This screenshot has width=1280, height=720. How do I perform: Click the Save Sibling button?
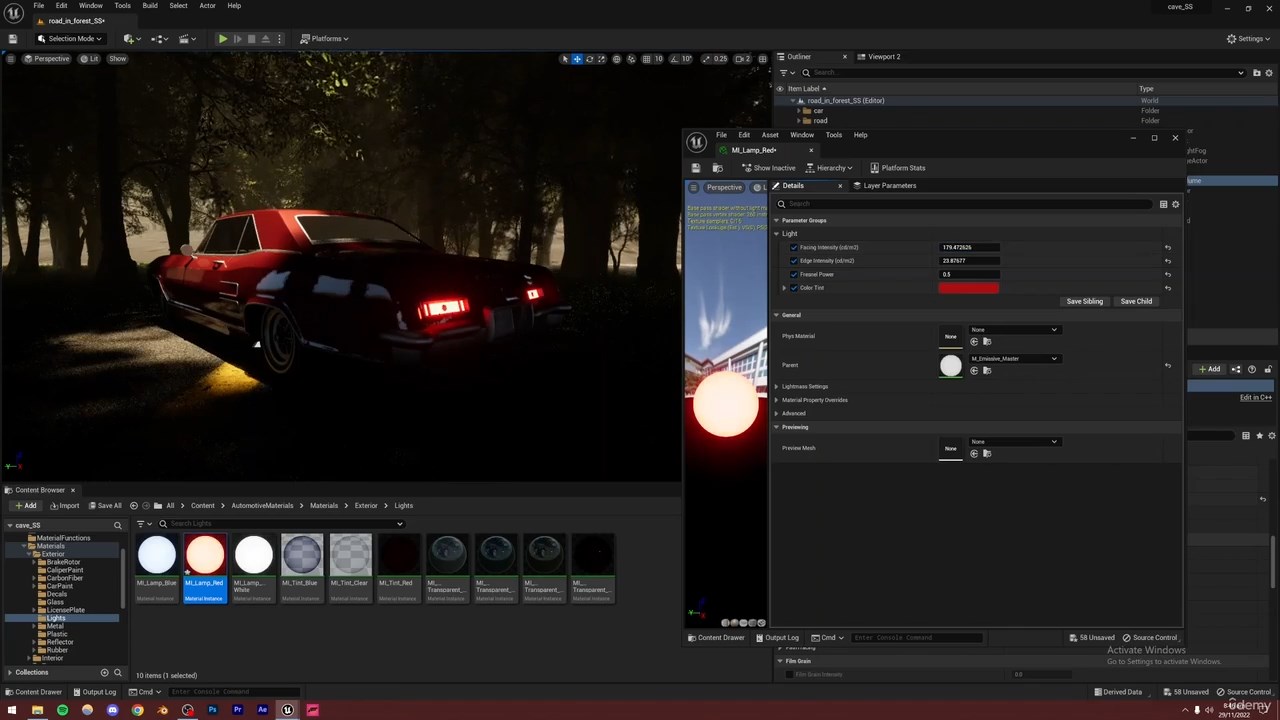tap(1084, 301)
